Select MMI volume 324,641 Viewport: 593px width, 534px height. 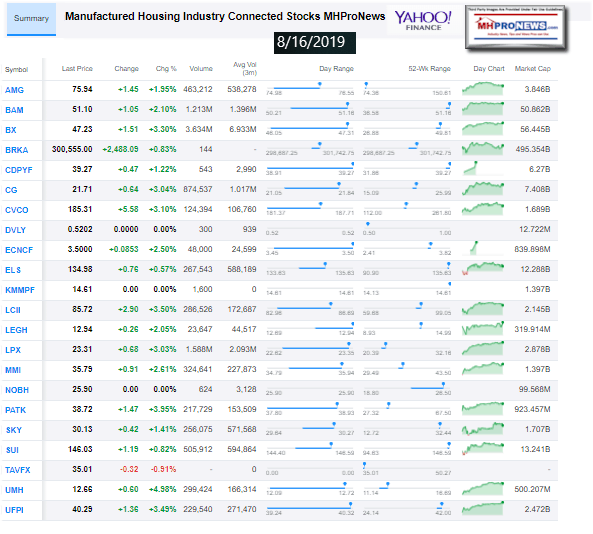[x=198, y=369]
